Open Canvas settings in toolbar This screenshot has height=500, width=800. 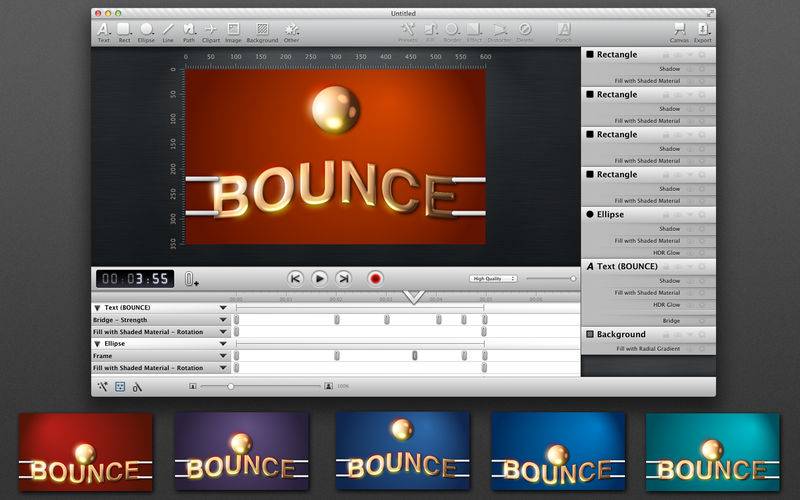[x=679, y=30]
